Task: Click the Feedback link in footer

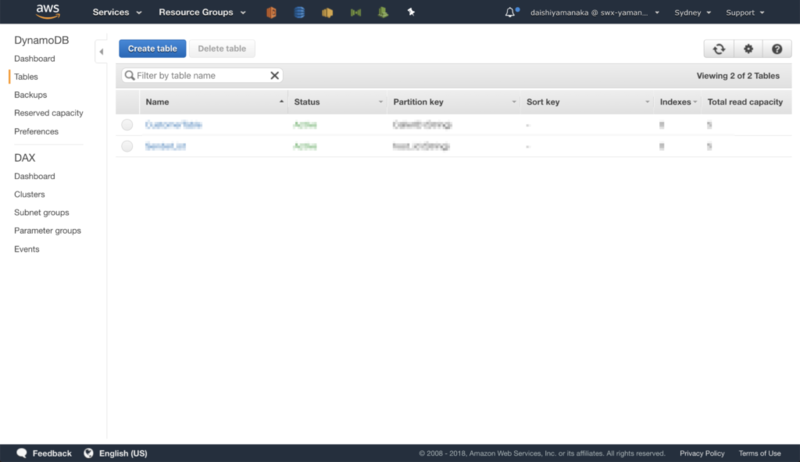Action: tap(52, 453)
